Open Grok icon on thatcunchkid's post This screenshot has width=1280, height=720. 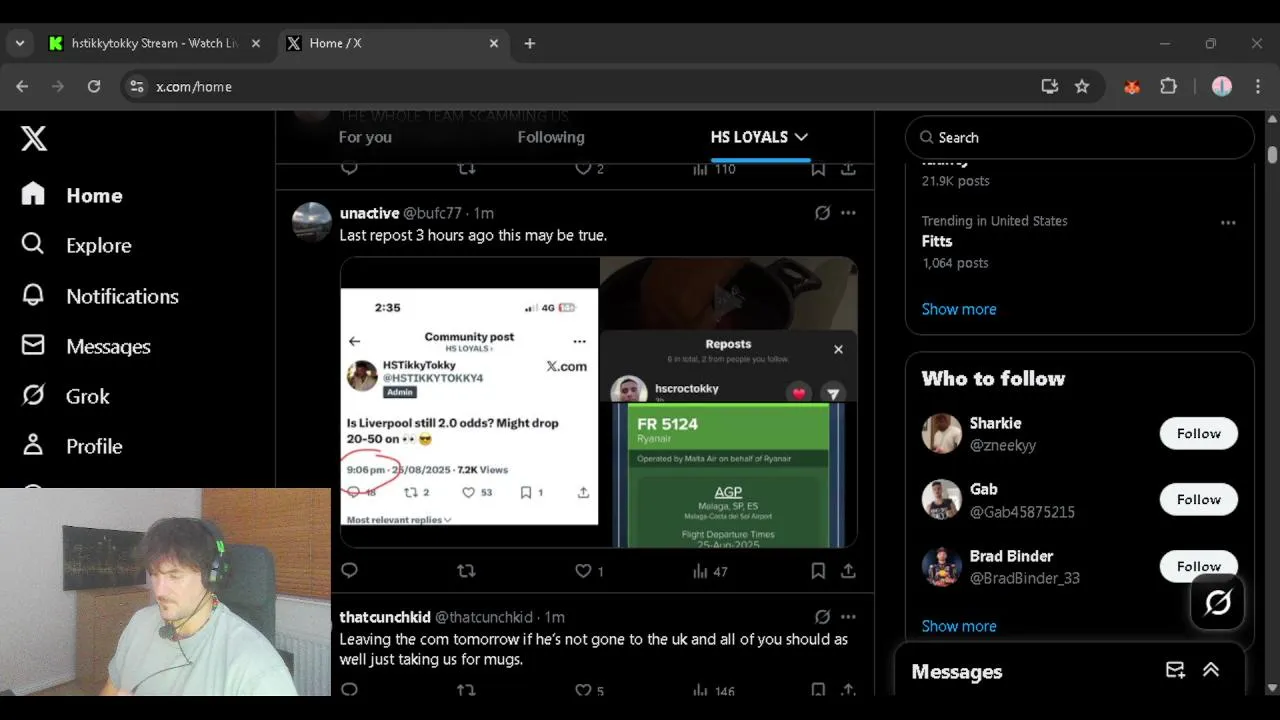tap(822, 617)
